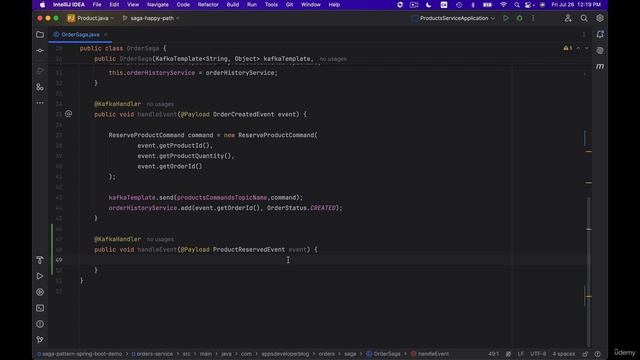Screen dimensions: 640x360
Task: Open the Git tool window
Action: coord(40,340)
